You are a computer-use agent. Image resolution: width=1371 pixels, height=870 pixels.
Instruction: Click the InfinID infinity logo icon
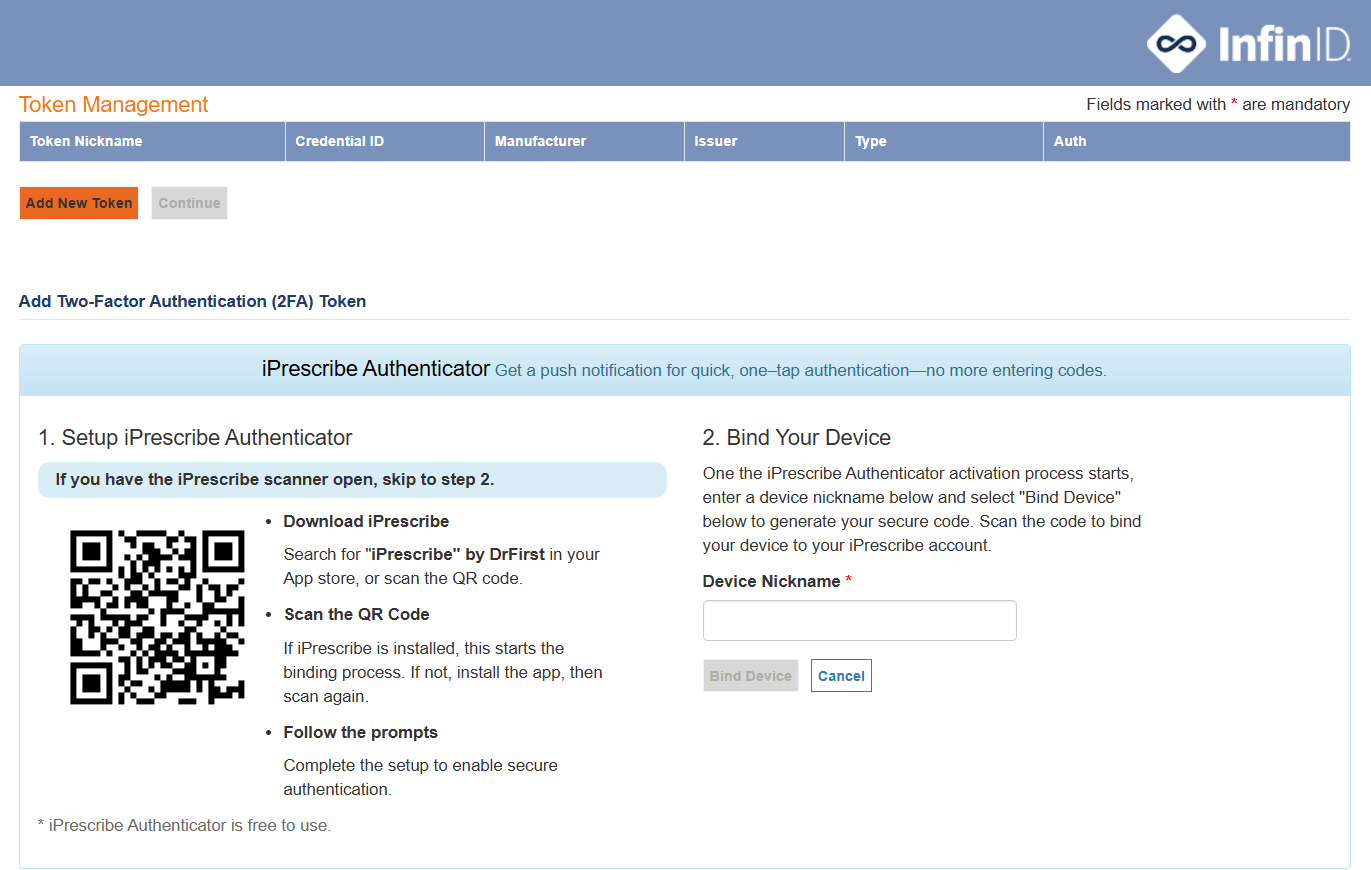[x=1177, y=44]
